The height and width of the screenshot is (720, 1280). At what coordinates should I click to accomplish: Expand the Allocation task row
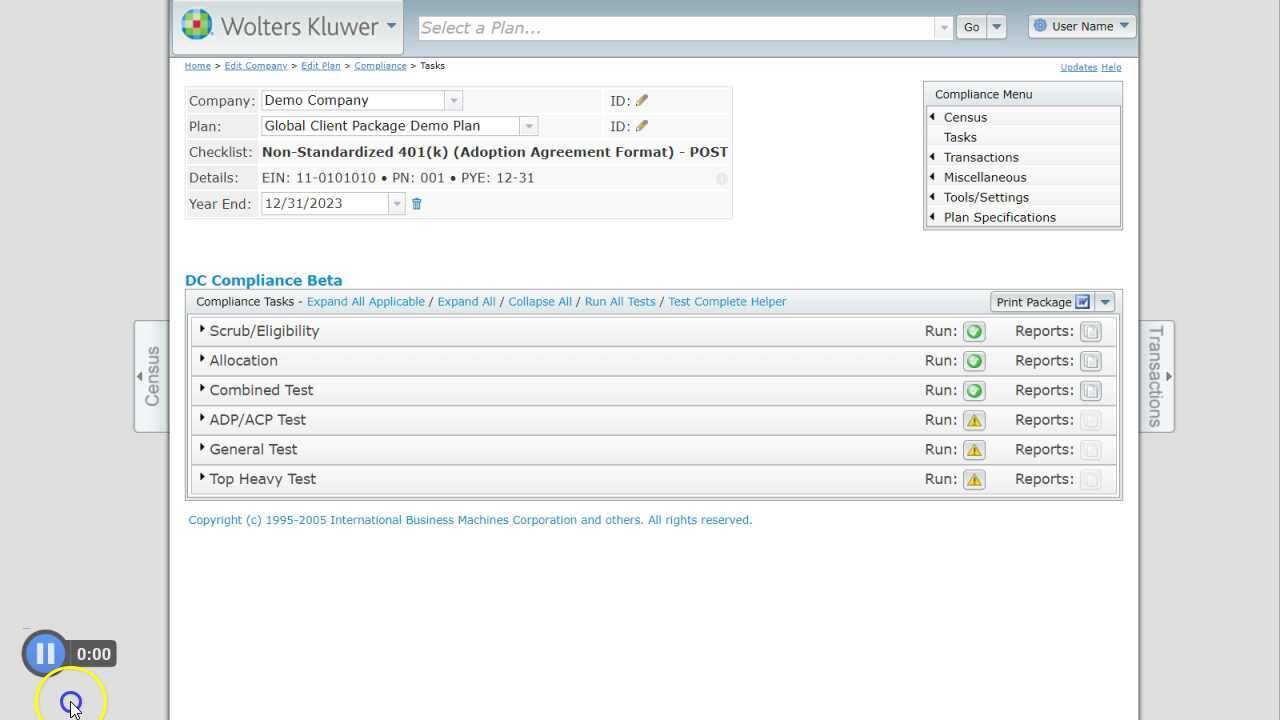coord(202,359)
